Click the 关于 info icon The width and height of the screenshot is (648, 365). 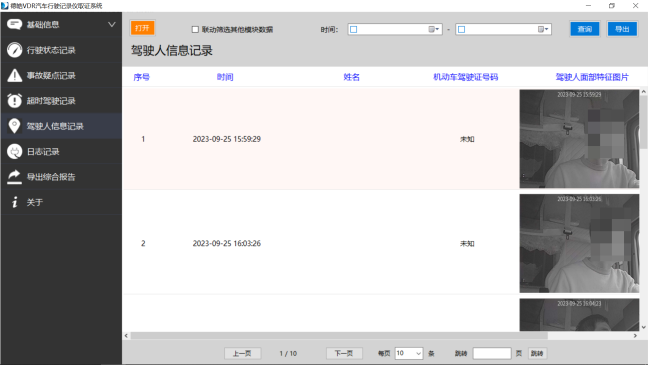pos(14,202)
